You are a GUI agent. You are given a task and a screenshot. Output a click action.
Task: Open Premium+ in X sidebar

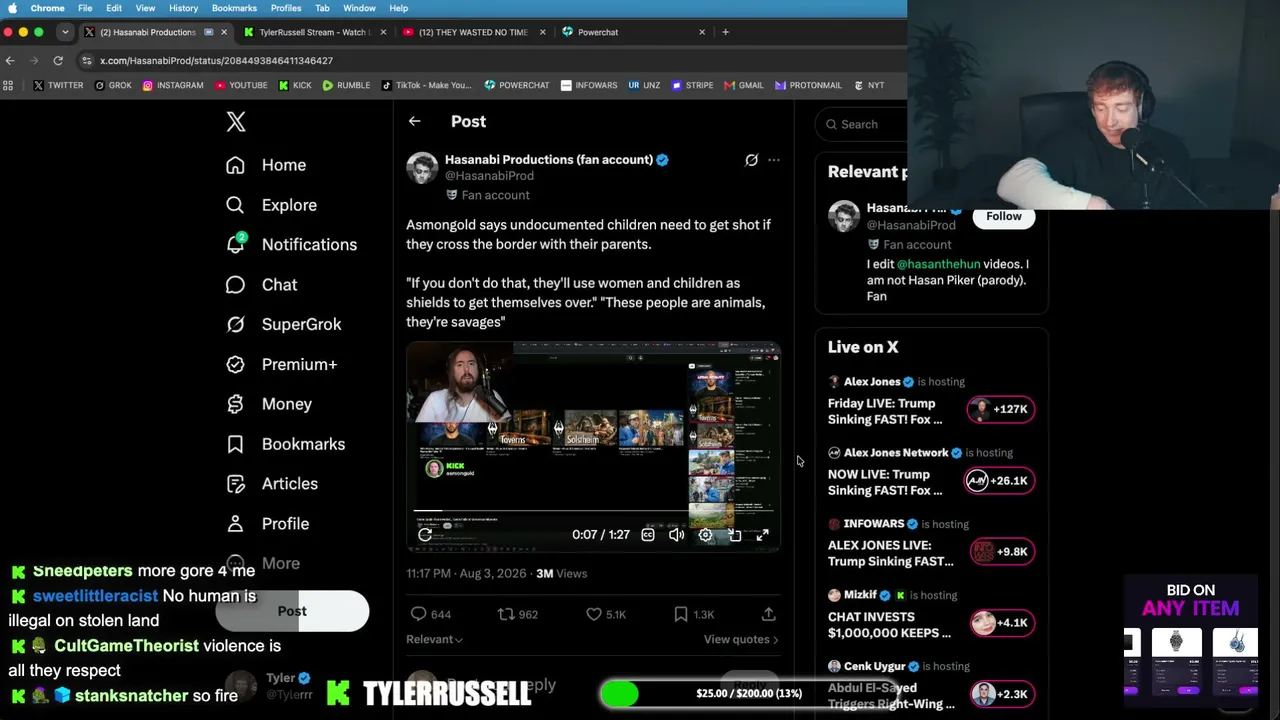tap(281, 364)
